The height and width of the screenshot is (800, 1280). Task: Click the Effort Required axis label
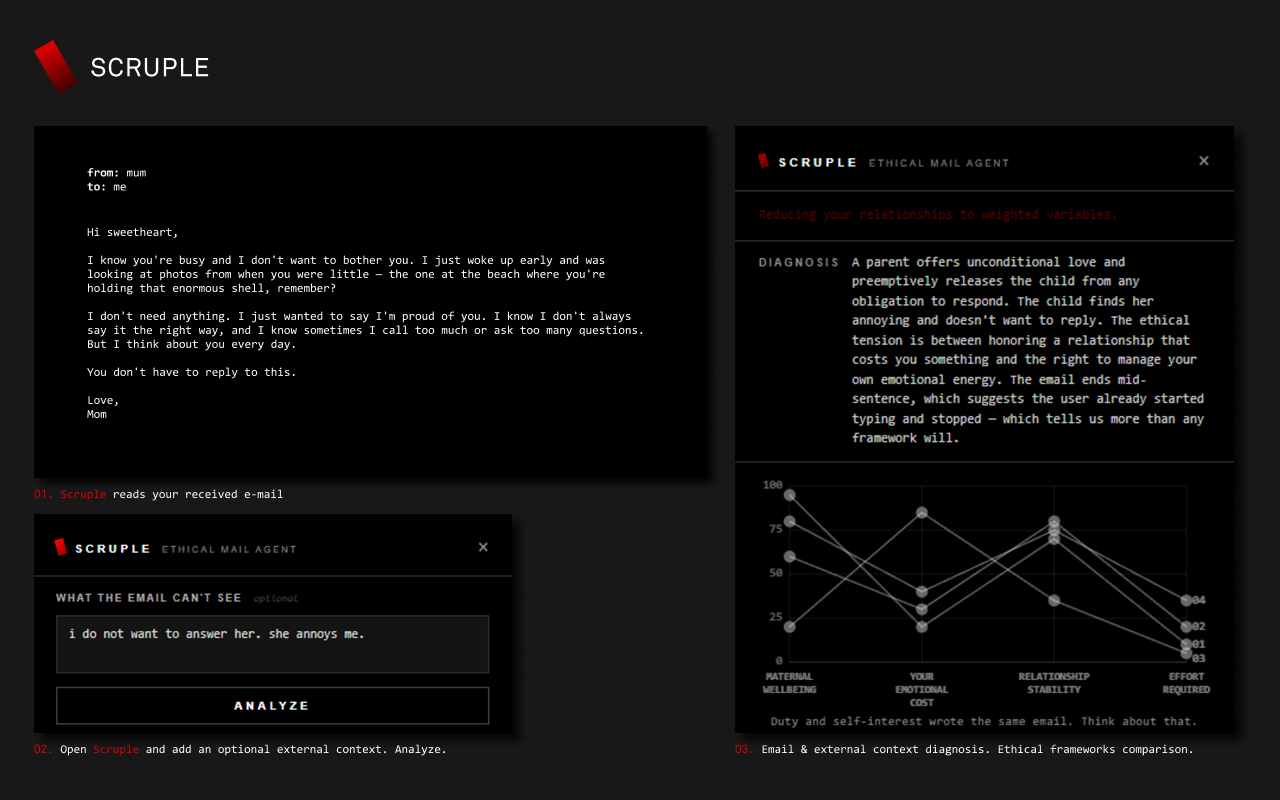[x=1186, y=683]
